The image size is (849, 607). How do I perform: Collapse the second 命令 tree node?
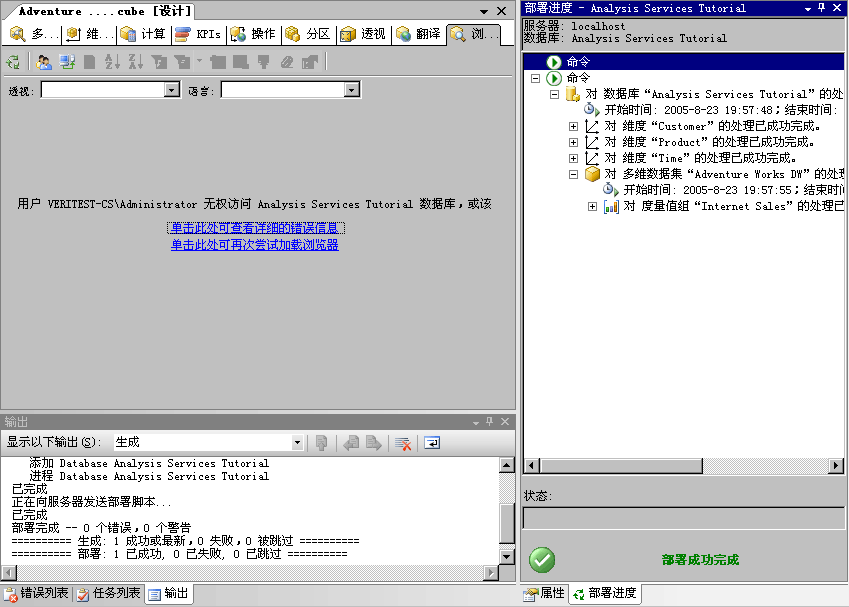(x=535, y=78)
